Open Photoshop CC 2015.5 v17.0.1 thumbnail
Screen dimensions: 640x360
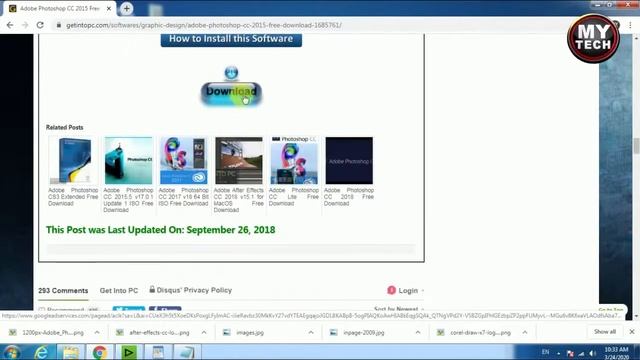coord(129,160)
